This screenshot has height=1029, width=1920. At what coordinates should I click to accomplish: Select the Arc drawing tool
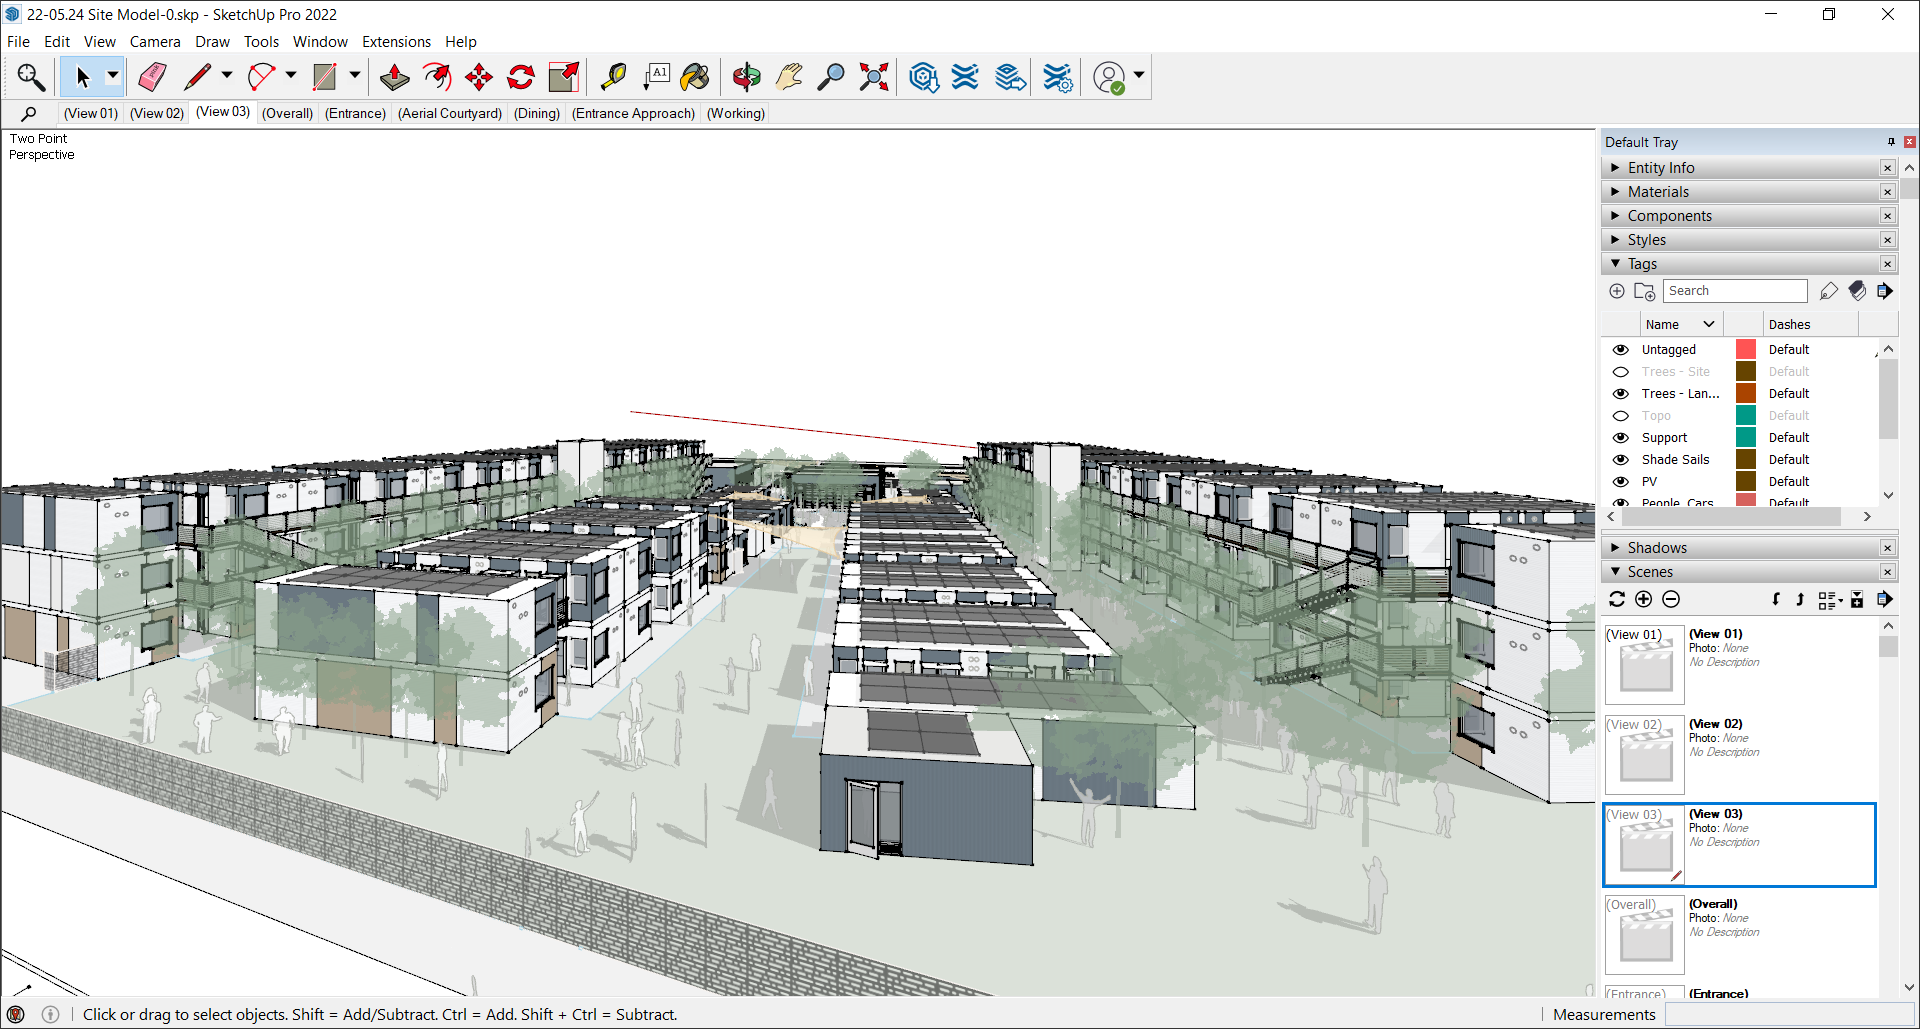point(261,77)
